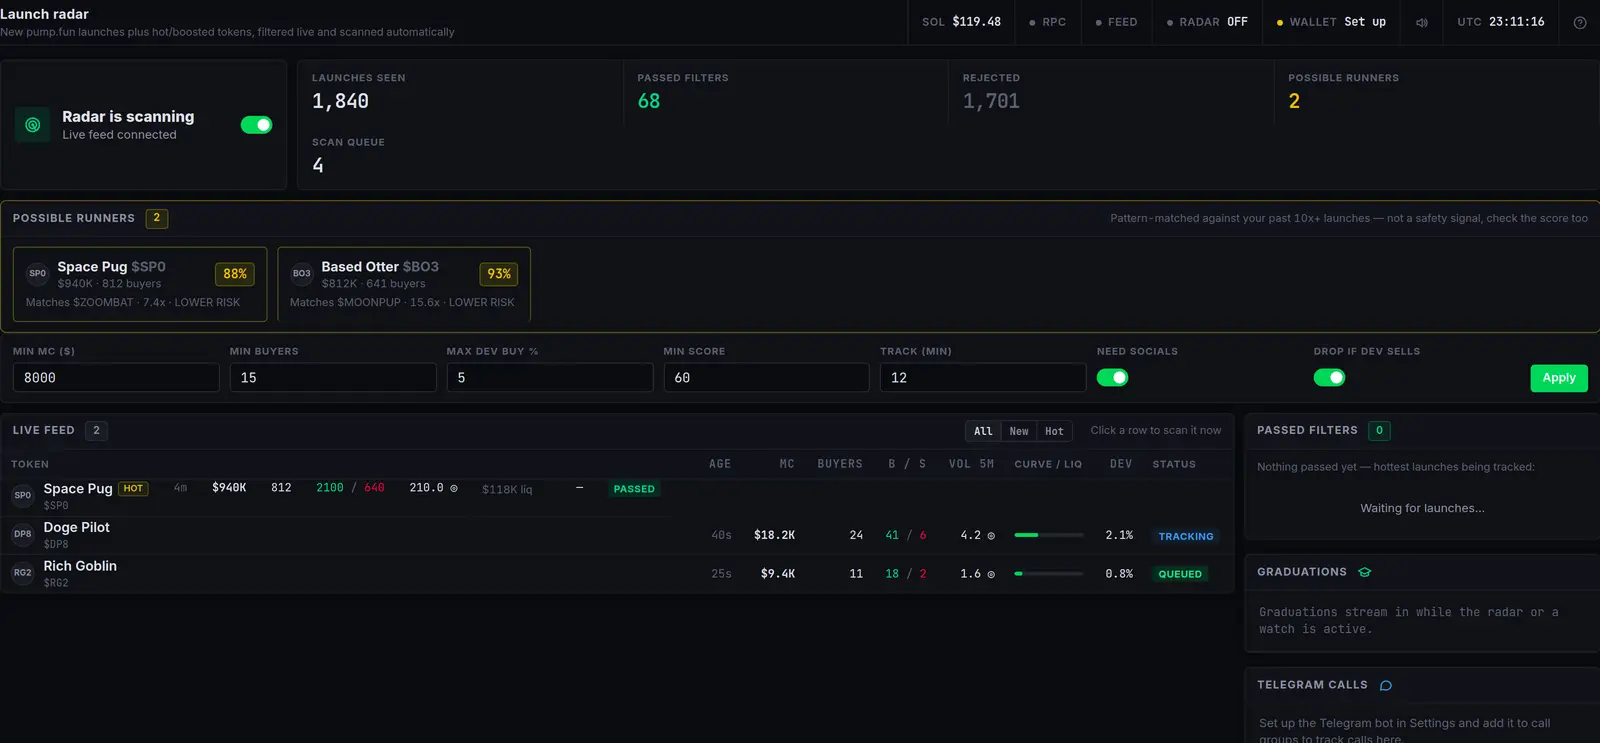Click the RPC status indicator
Image resolution: width=1600 pixels, height=743 pixels.
pyautogui.click(x=1047, y=22)
